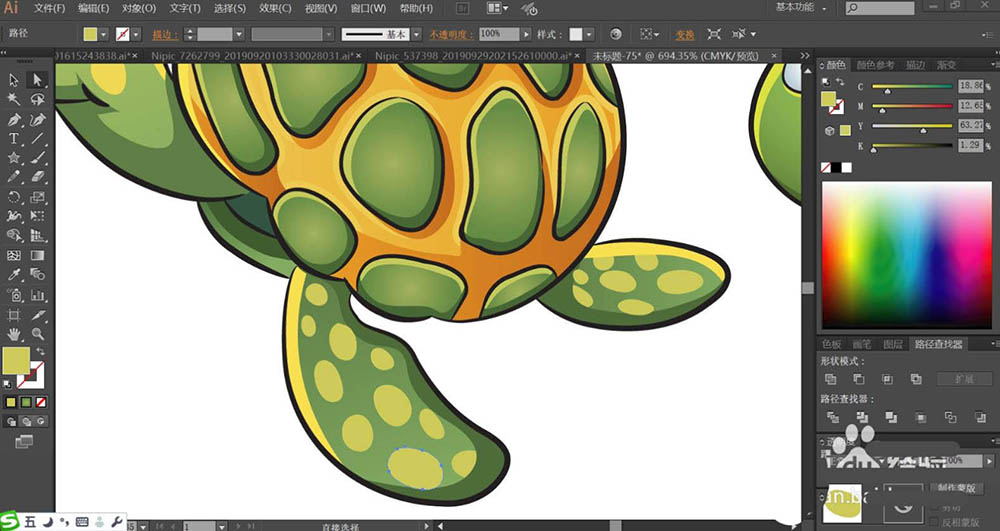Viewport: 1000px width, 531px height.
Task: Select the Direct Selection tool
Action: [x=37, y=80]
